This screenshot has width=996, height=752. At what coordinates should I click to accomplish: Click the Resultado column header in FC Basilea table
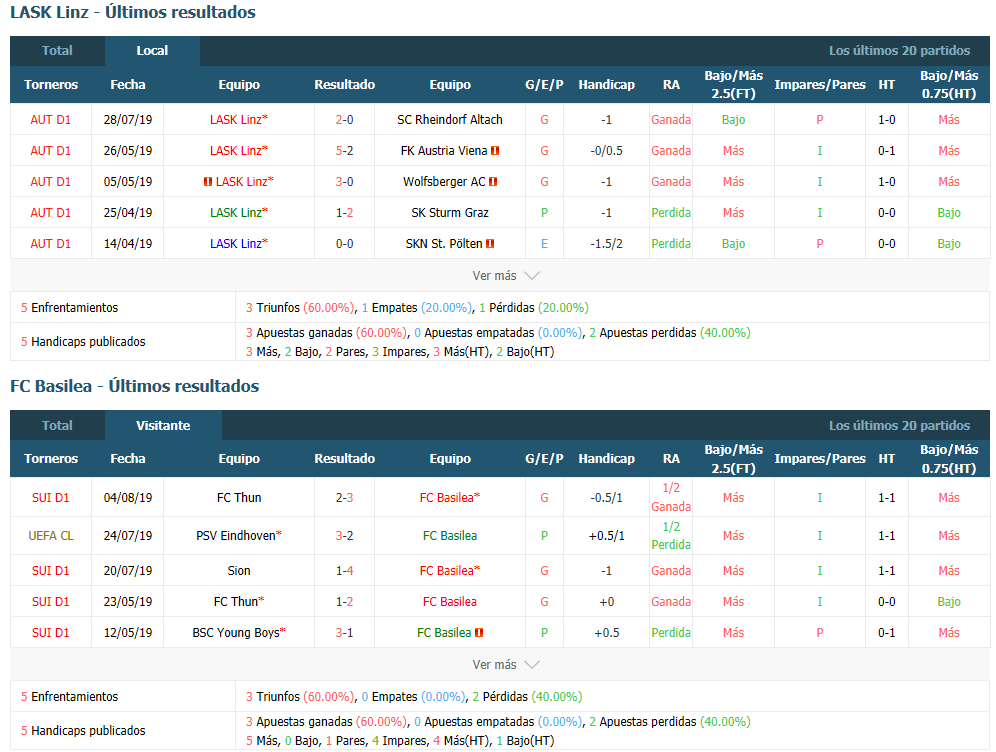tap(344, 459)
